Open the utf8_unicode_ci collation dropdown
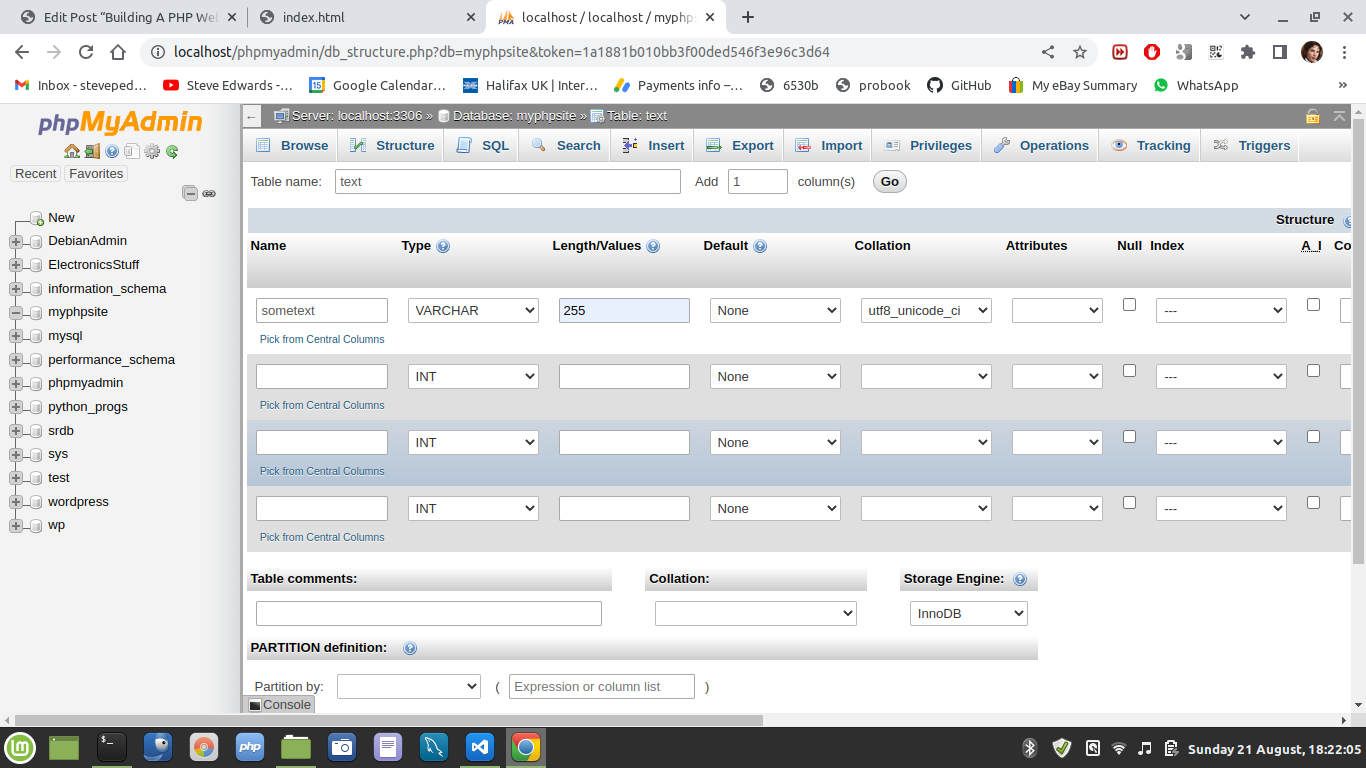 click(x=926, y=311)
